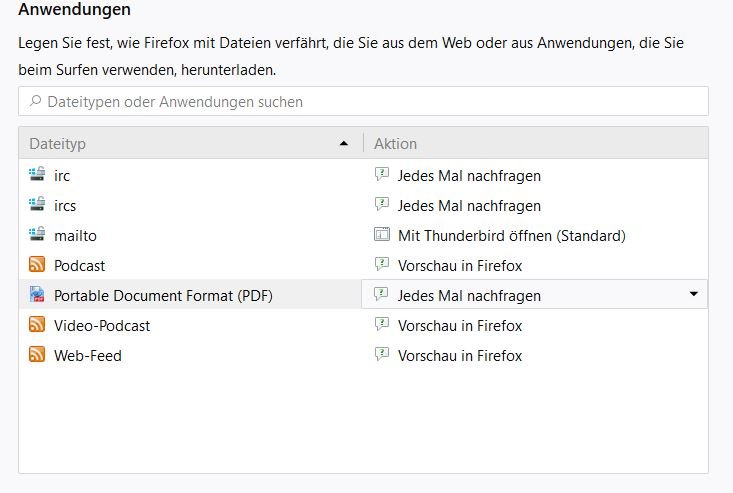The width and height of the screenshot is (733, 493).
Task: Toggle the Dateityp sort arrow
Action: pyautogui.click(x=344, y=144)
